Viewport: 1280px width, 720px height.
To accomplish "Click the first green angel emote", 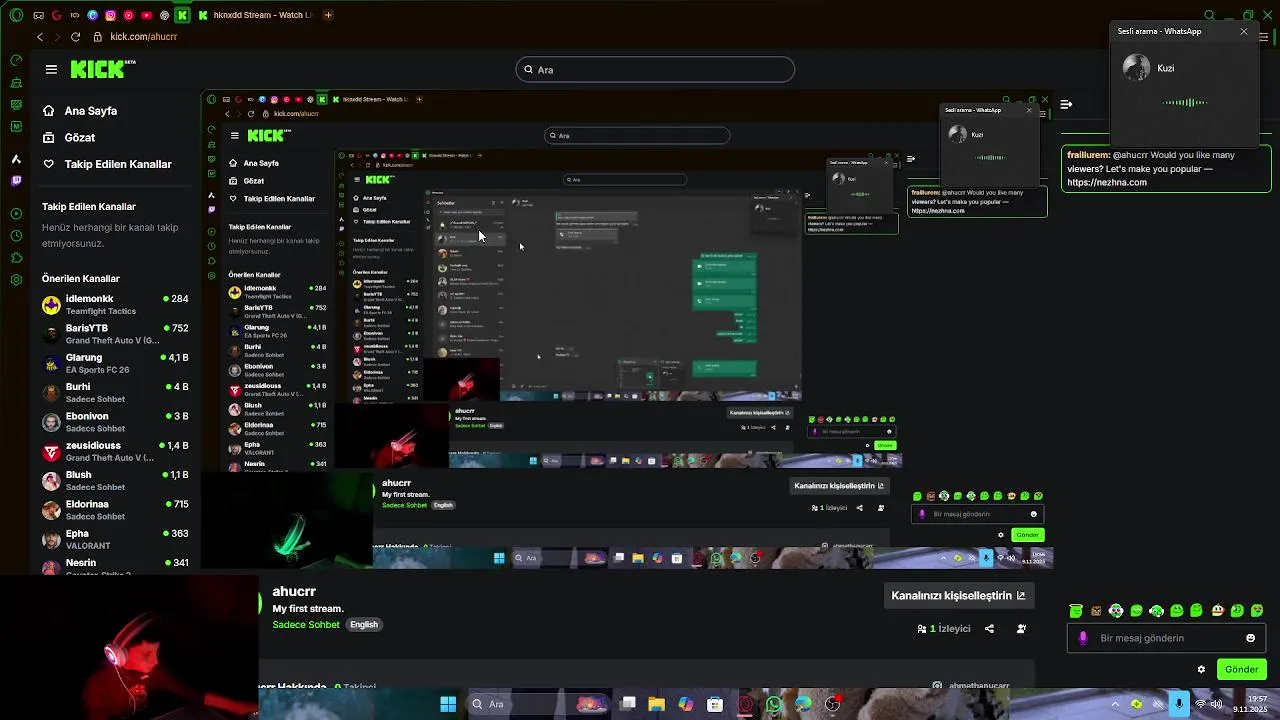I will point(1076,611).
